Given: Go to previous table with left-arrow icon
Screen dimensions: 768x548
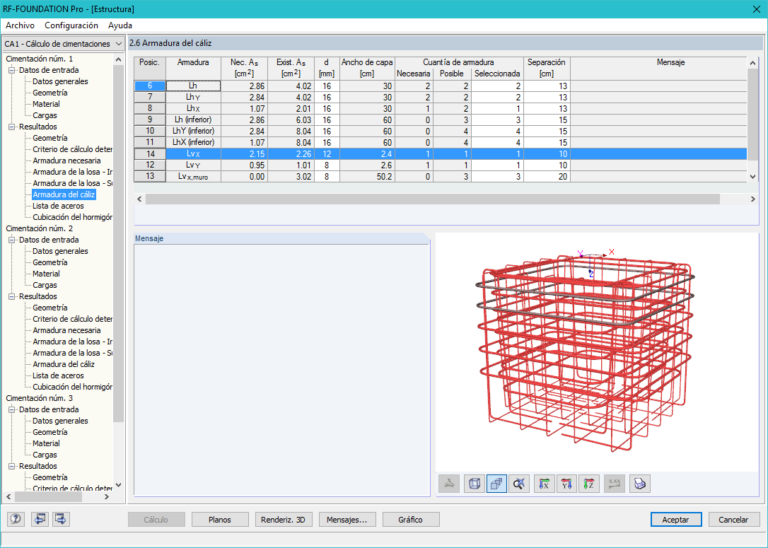Looking at the screenshot, I should tap(40, 519).
